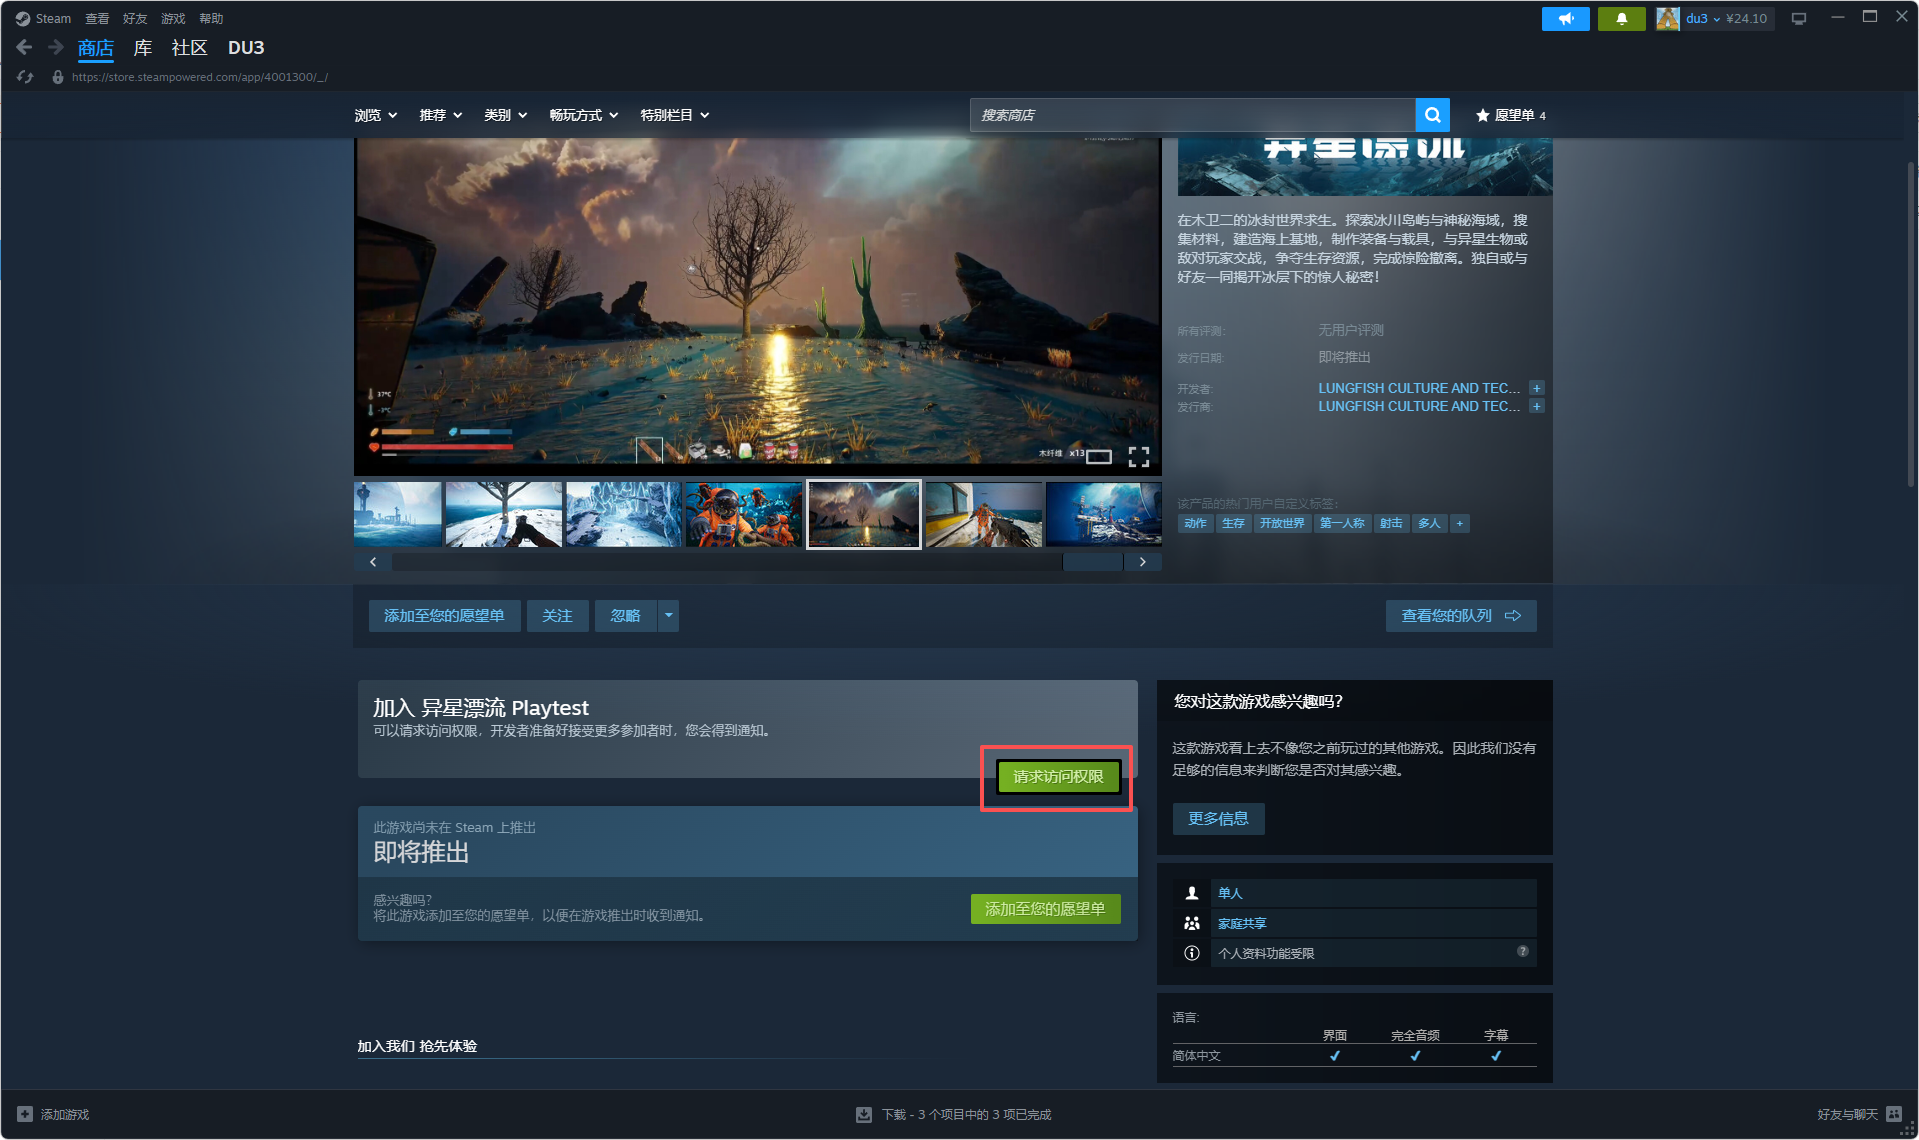The width and height of the screenshot is (1919, 1140).
Task: Click the page reload icon
Action: coord(25,77)
